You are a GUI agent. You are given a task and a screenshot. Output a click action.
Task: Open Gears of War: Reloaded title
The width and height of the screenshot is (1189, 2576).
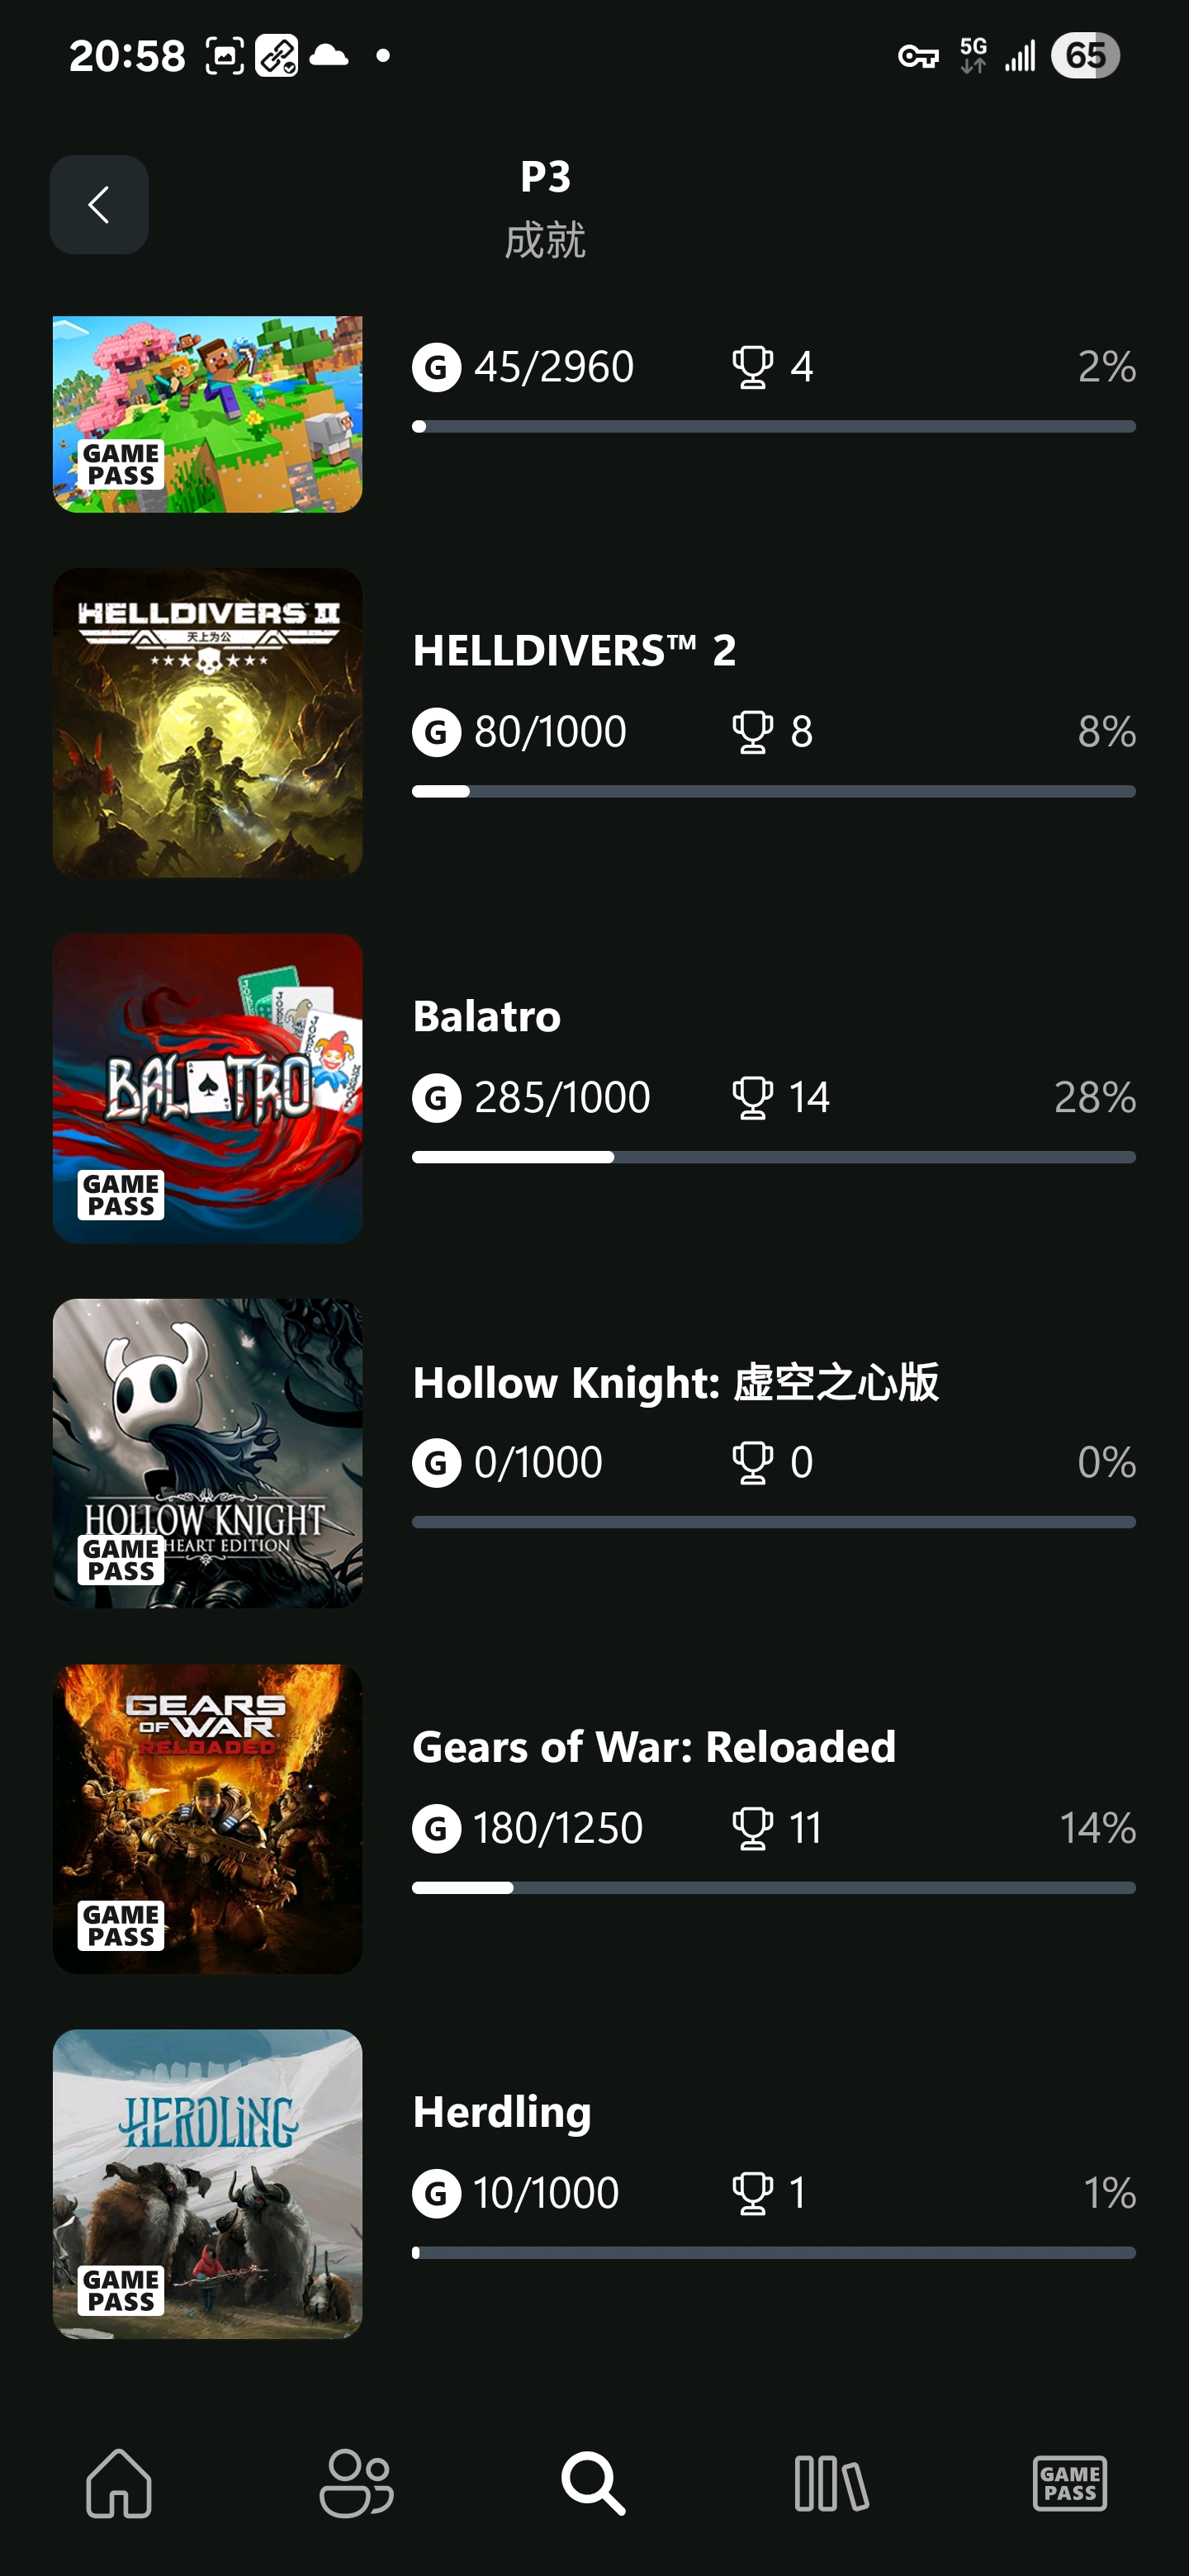point(654,1747)
